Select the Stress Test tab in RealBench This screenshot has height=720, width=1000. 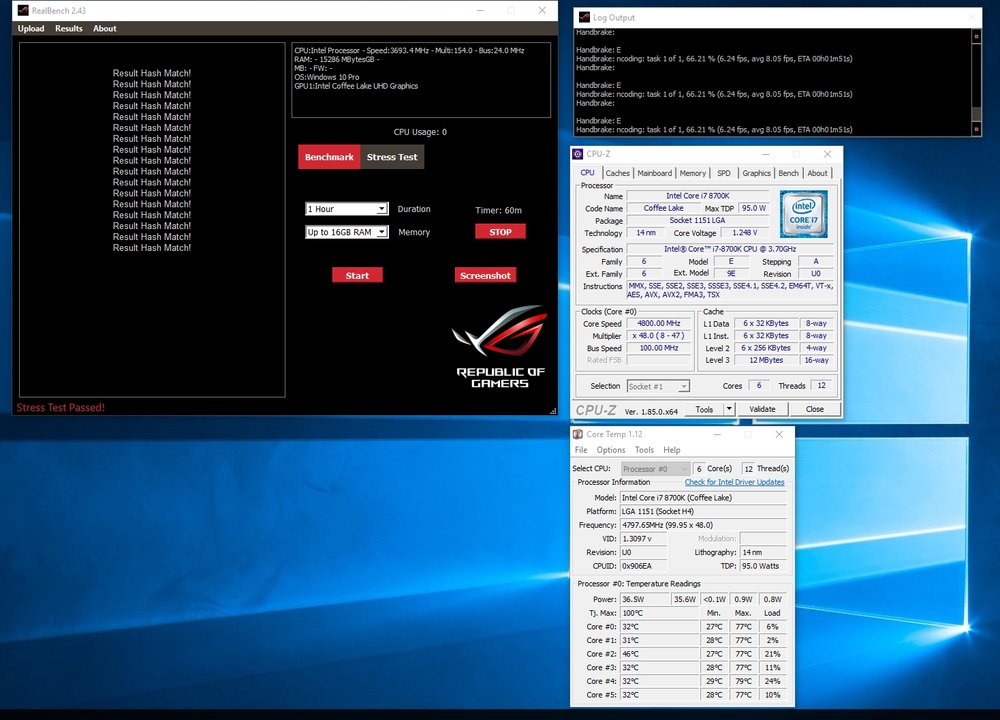[392, 157]
